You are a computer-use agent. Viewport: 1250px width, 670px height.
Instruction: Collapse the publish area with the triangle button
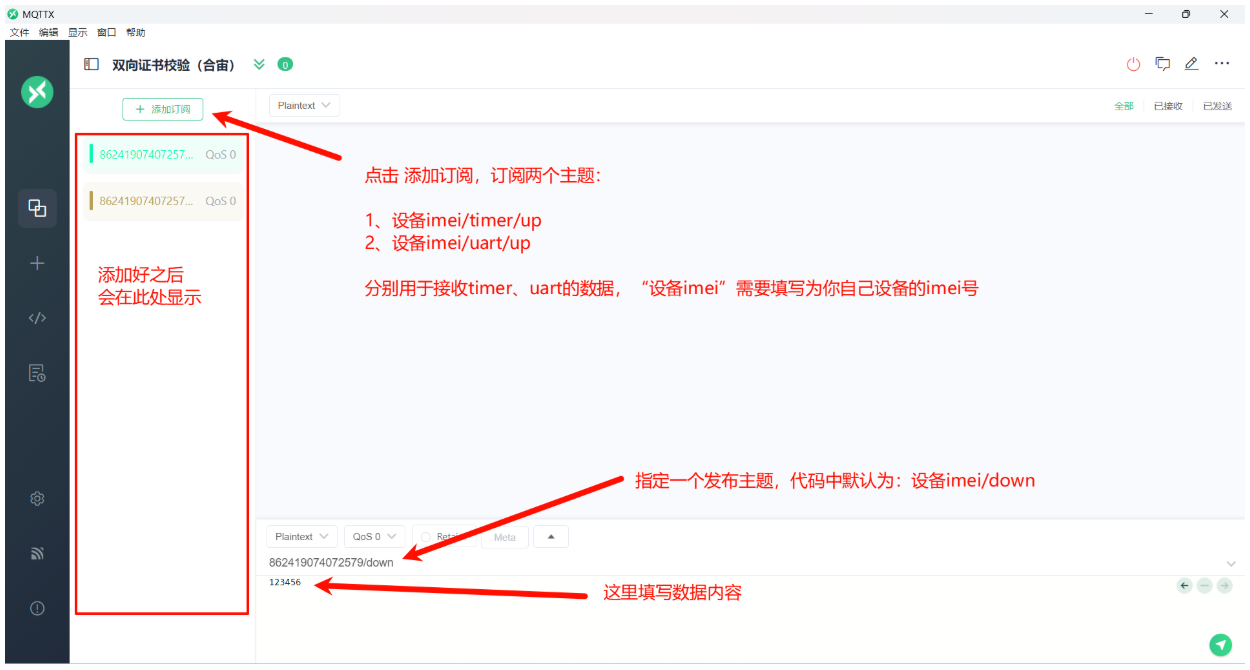pyautogui.click(x=551, y=537)
